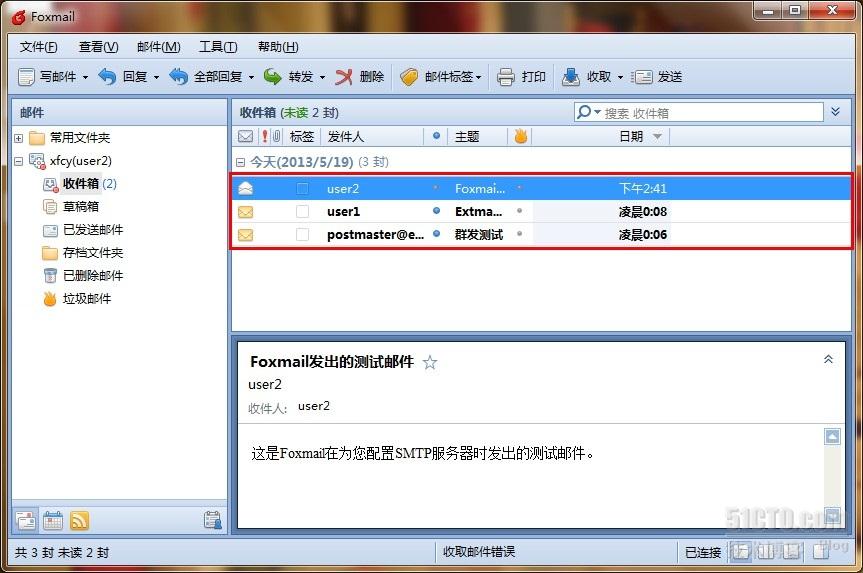Open the 邮件(M) menu
This screenshot has height=573, width=863.
click(159, 47)
